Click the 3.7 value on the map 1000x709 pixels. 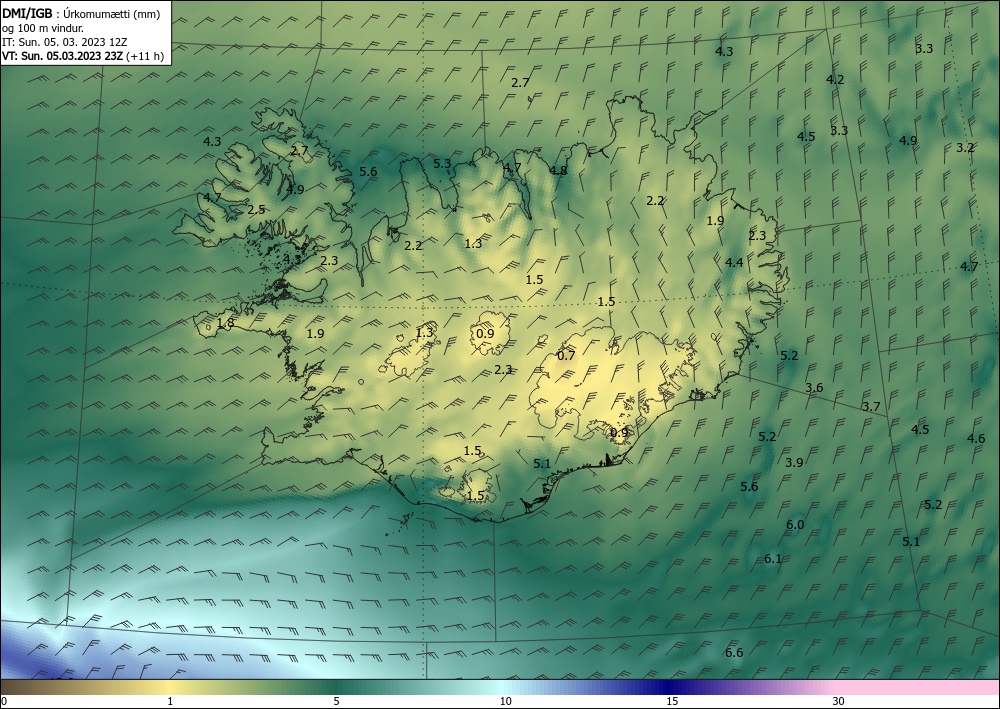[871, 406]
